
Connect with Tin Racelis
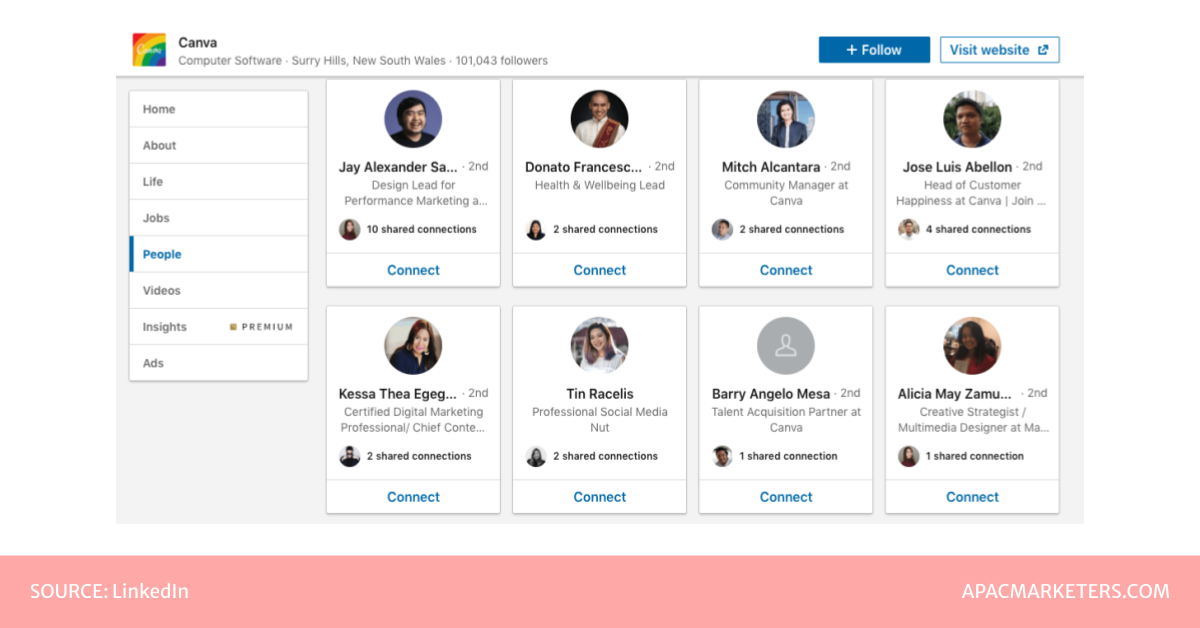tap(600, 497)
